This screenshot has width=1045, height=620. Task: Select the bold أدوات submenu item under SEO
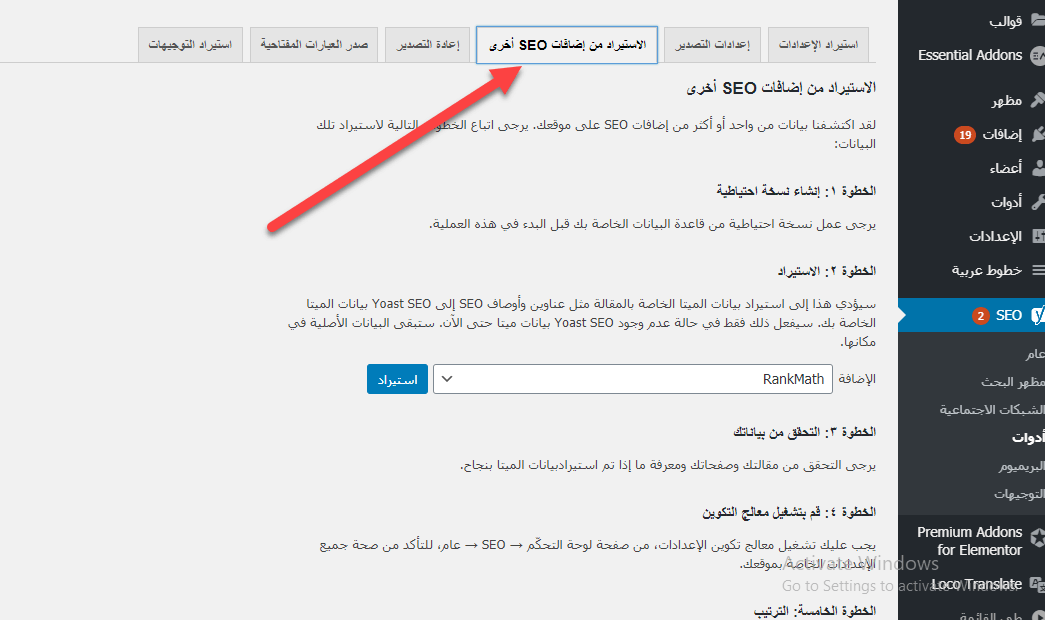pyautogui.click(x=1028, y=437)
